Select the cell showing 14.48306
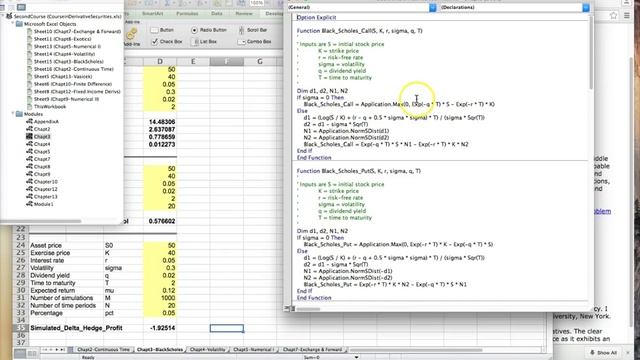Screen dimensions: 640x360 160,122
